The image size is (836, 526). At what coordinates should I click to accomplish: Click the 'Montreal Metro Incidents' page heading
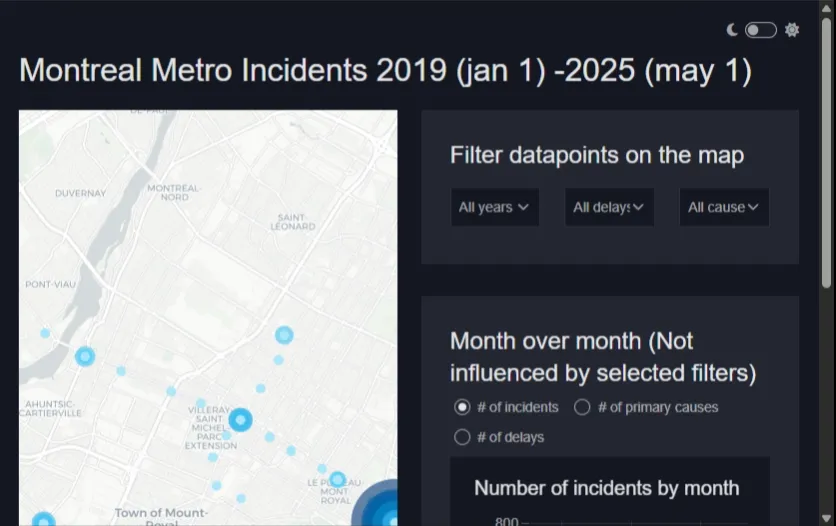click(385, 71)
